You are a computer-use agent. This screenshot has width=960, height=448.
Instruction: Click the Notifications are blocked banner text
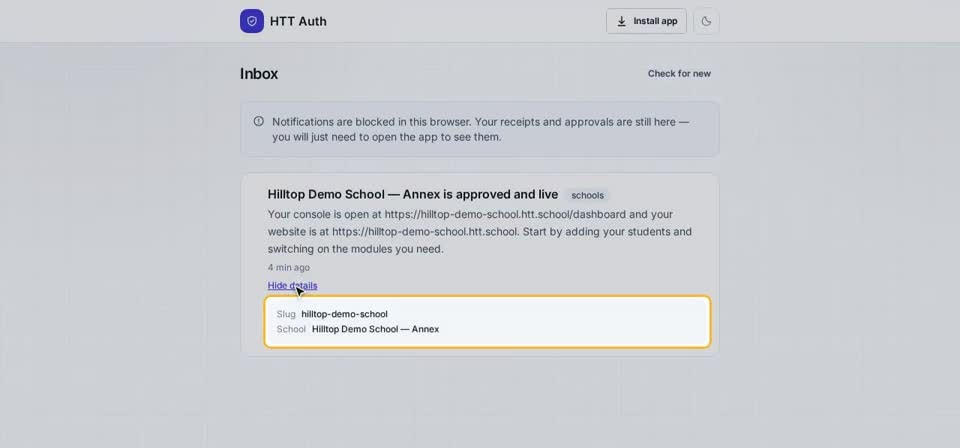coord(481,129)
